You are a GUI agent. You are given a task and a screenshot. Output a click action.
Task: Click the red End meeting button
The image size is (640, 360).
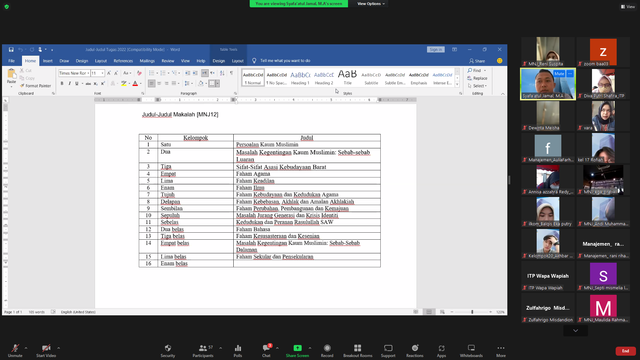625,351
